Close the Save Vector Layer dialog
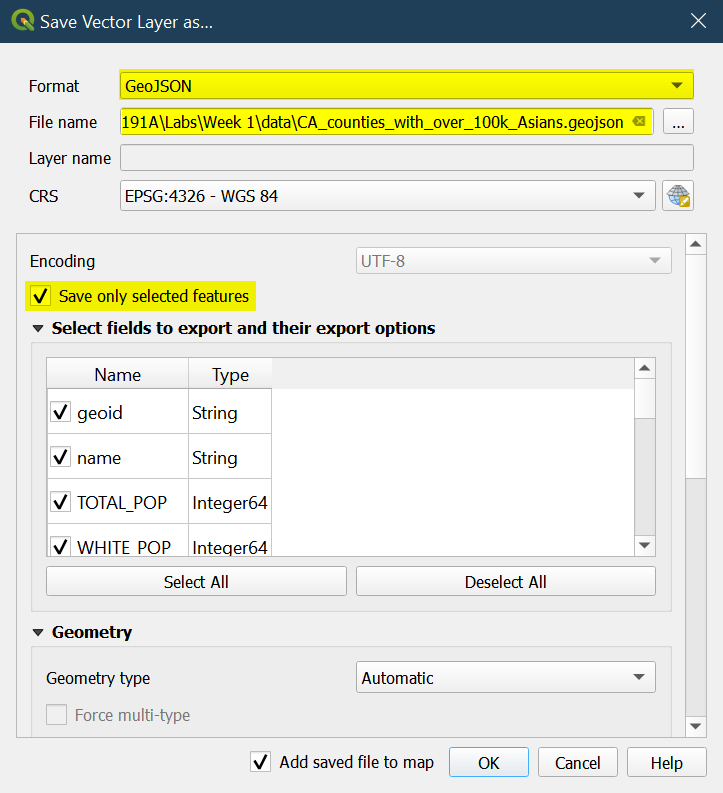This screenshot has height=793, width=723. click(697, 21)
